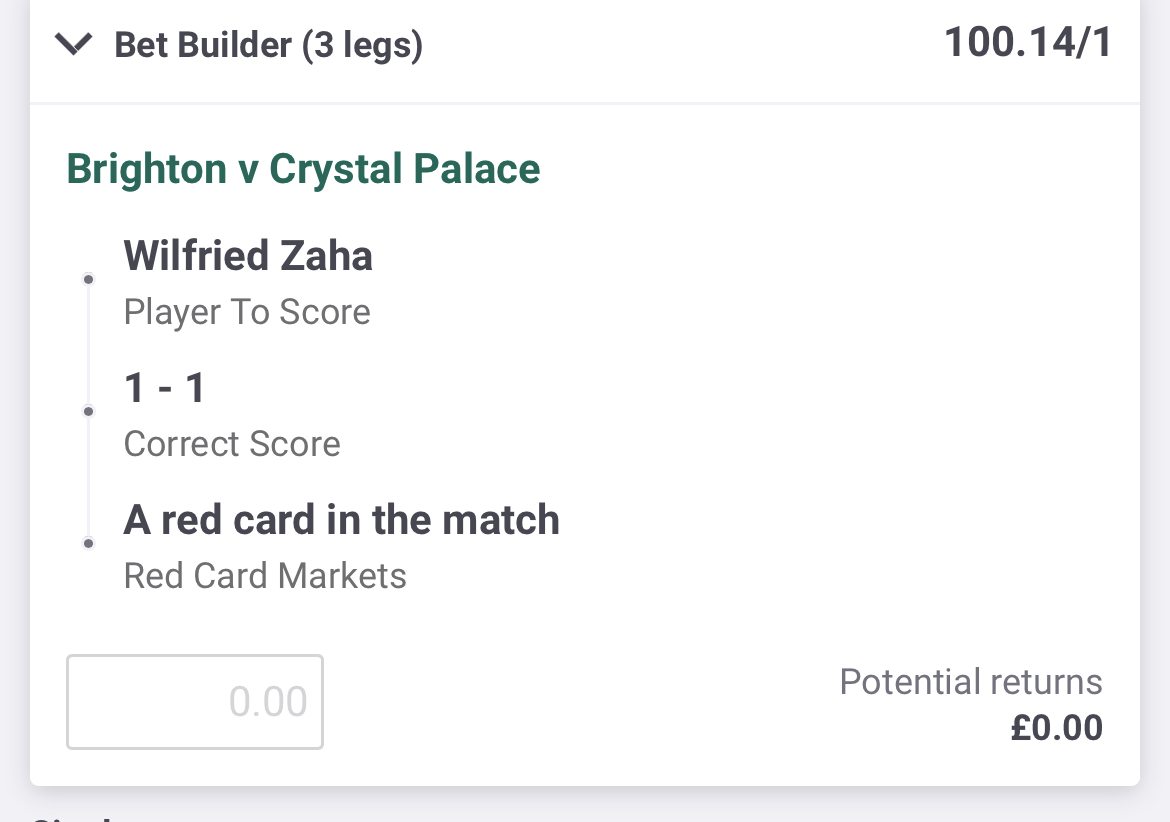Screen dimensions: 1170x822
Task: Click the 1 - 1 scoreline selection
Action: pyautogui.click(x=164, y=388)
